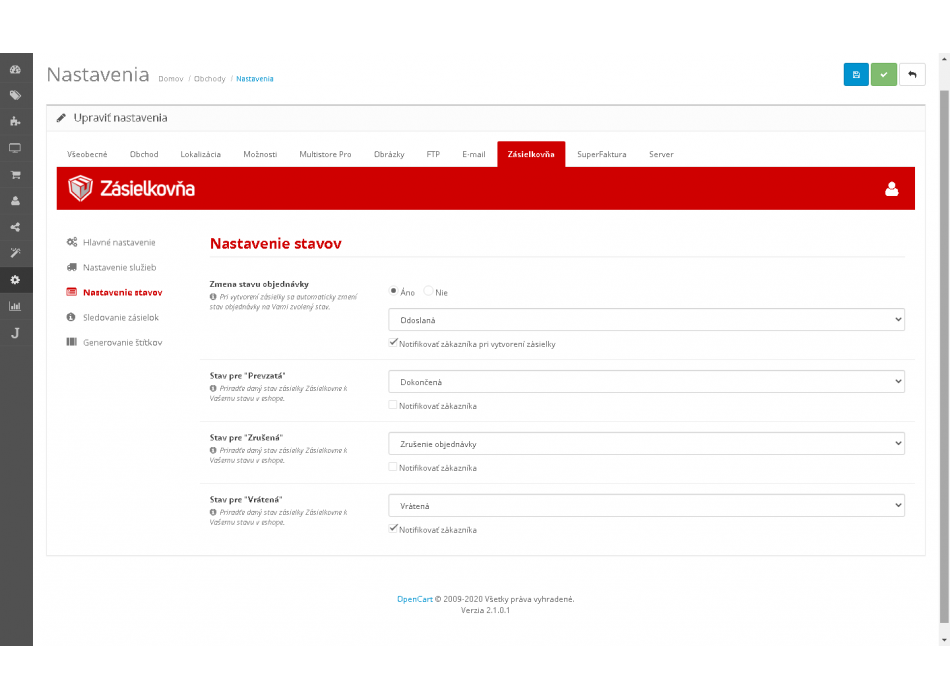The width and height of the screenshot is (950, 700).
Task: Click the blue save button
Action: (856, 75)
